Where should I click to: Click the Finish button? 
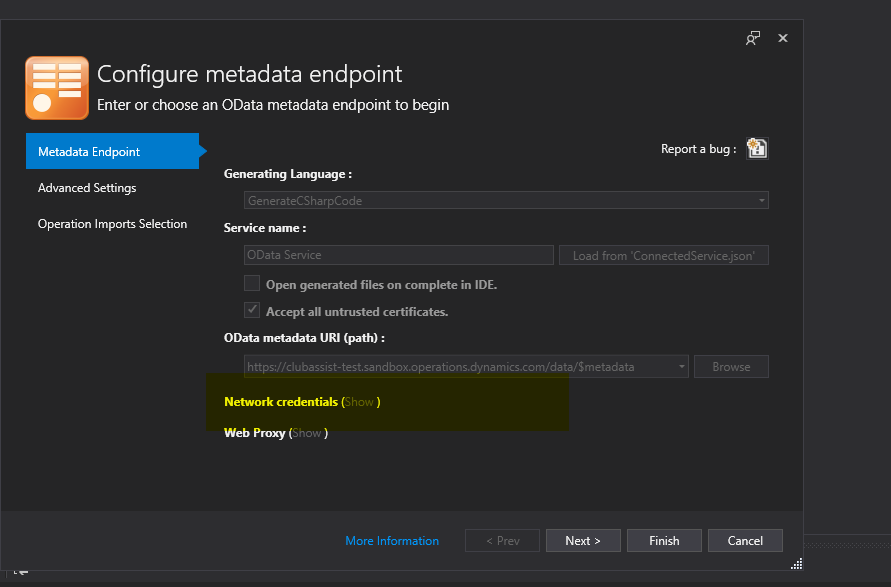coord(664,540)
